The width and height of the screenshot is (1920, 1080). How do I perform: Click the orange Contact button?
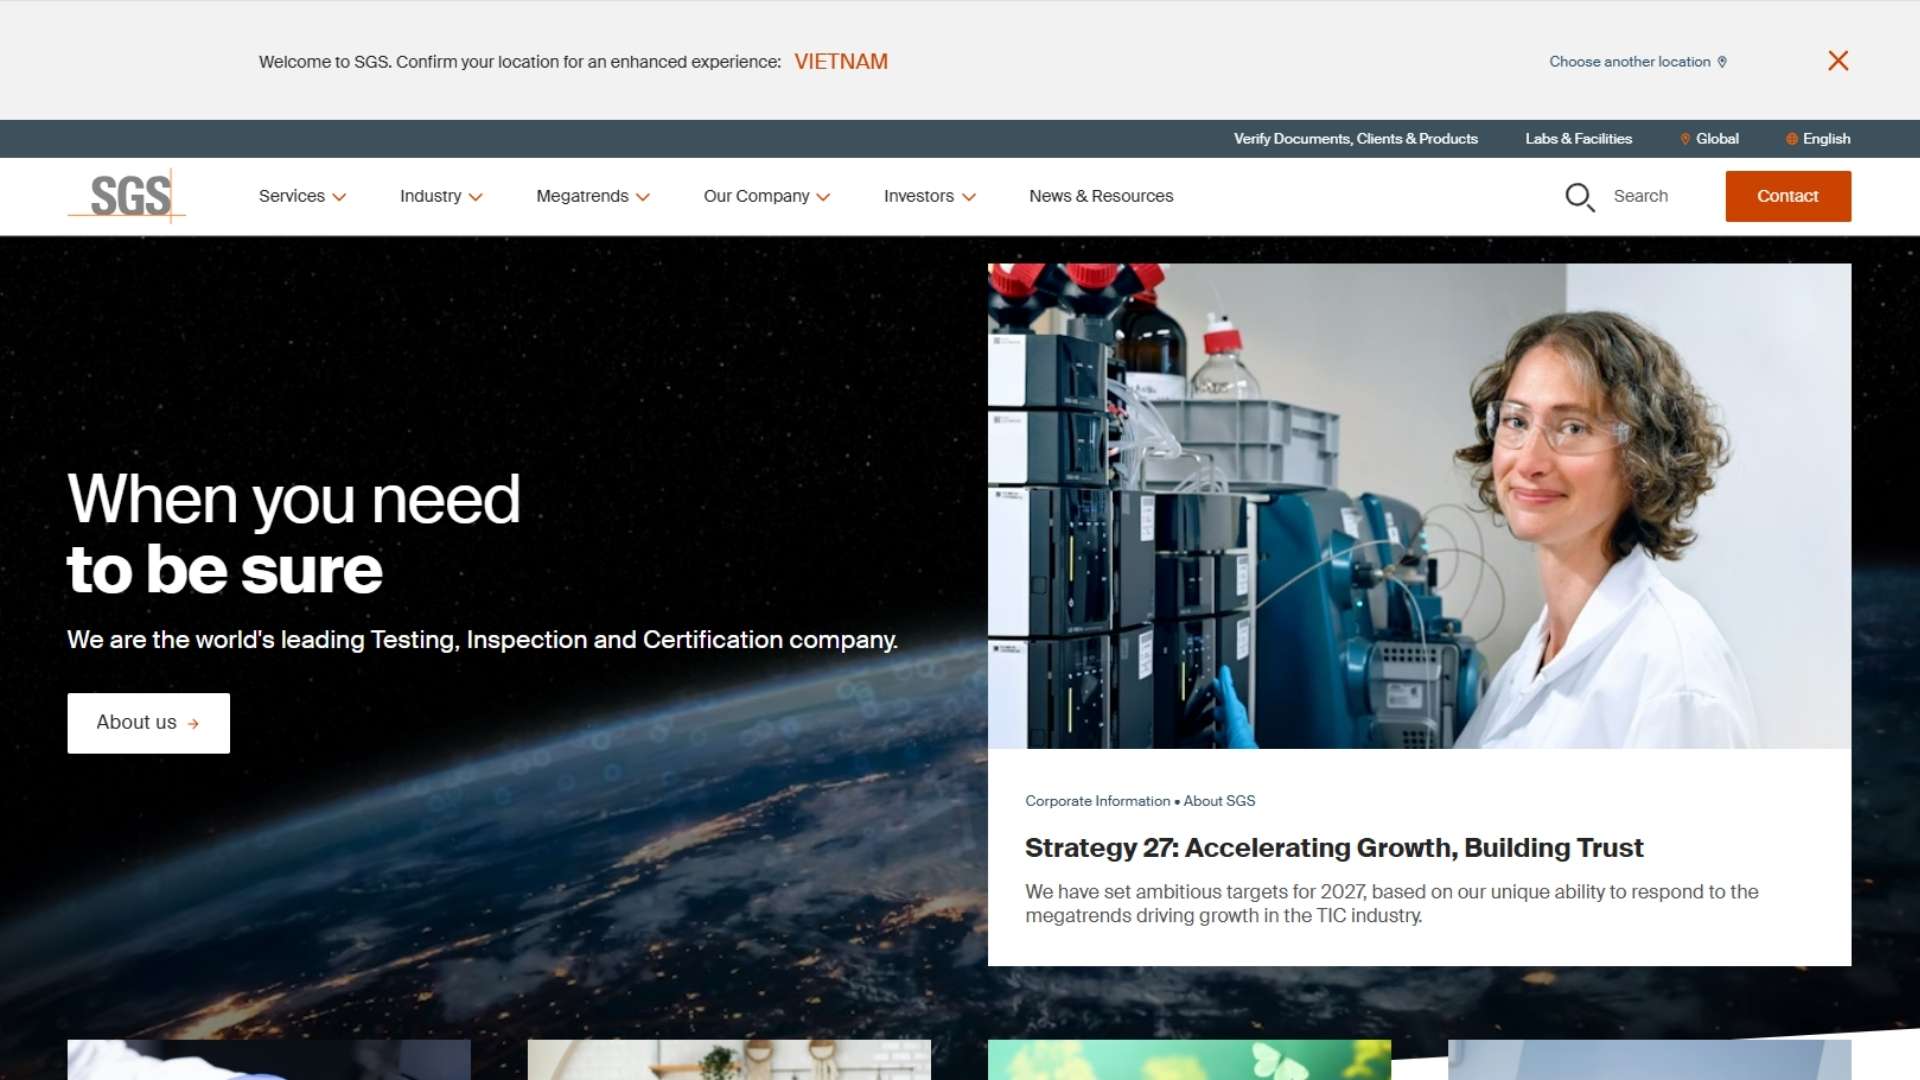coord(1787,197)
